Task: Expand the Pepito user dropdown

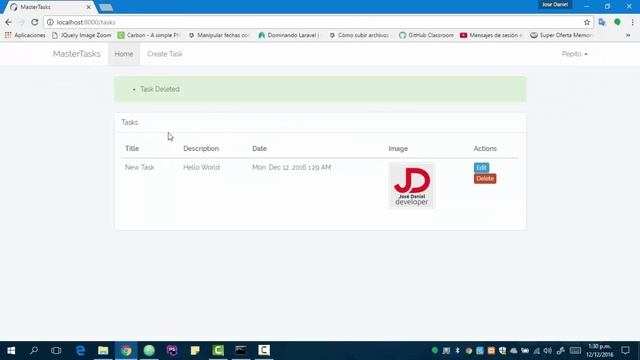Action: point(574,54)
